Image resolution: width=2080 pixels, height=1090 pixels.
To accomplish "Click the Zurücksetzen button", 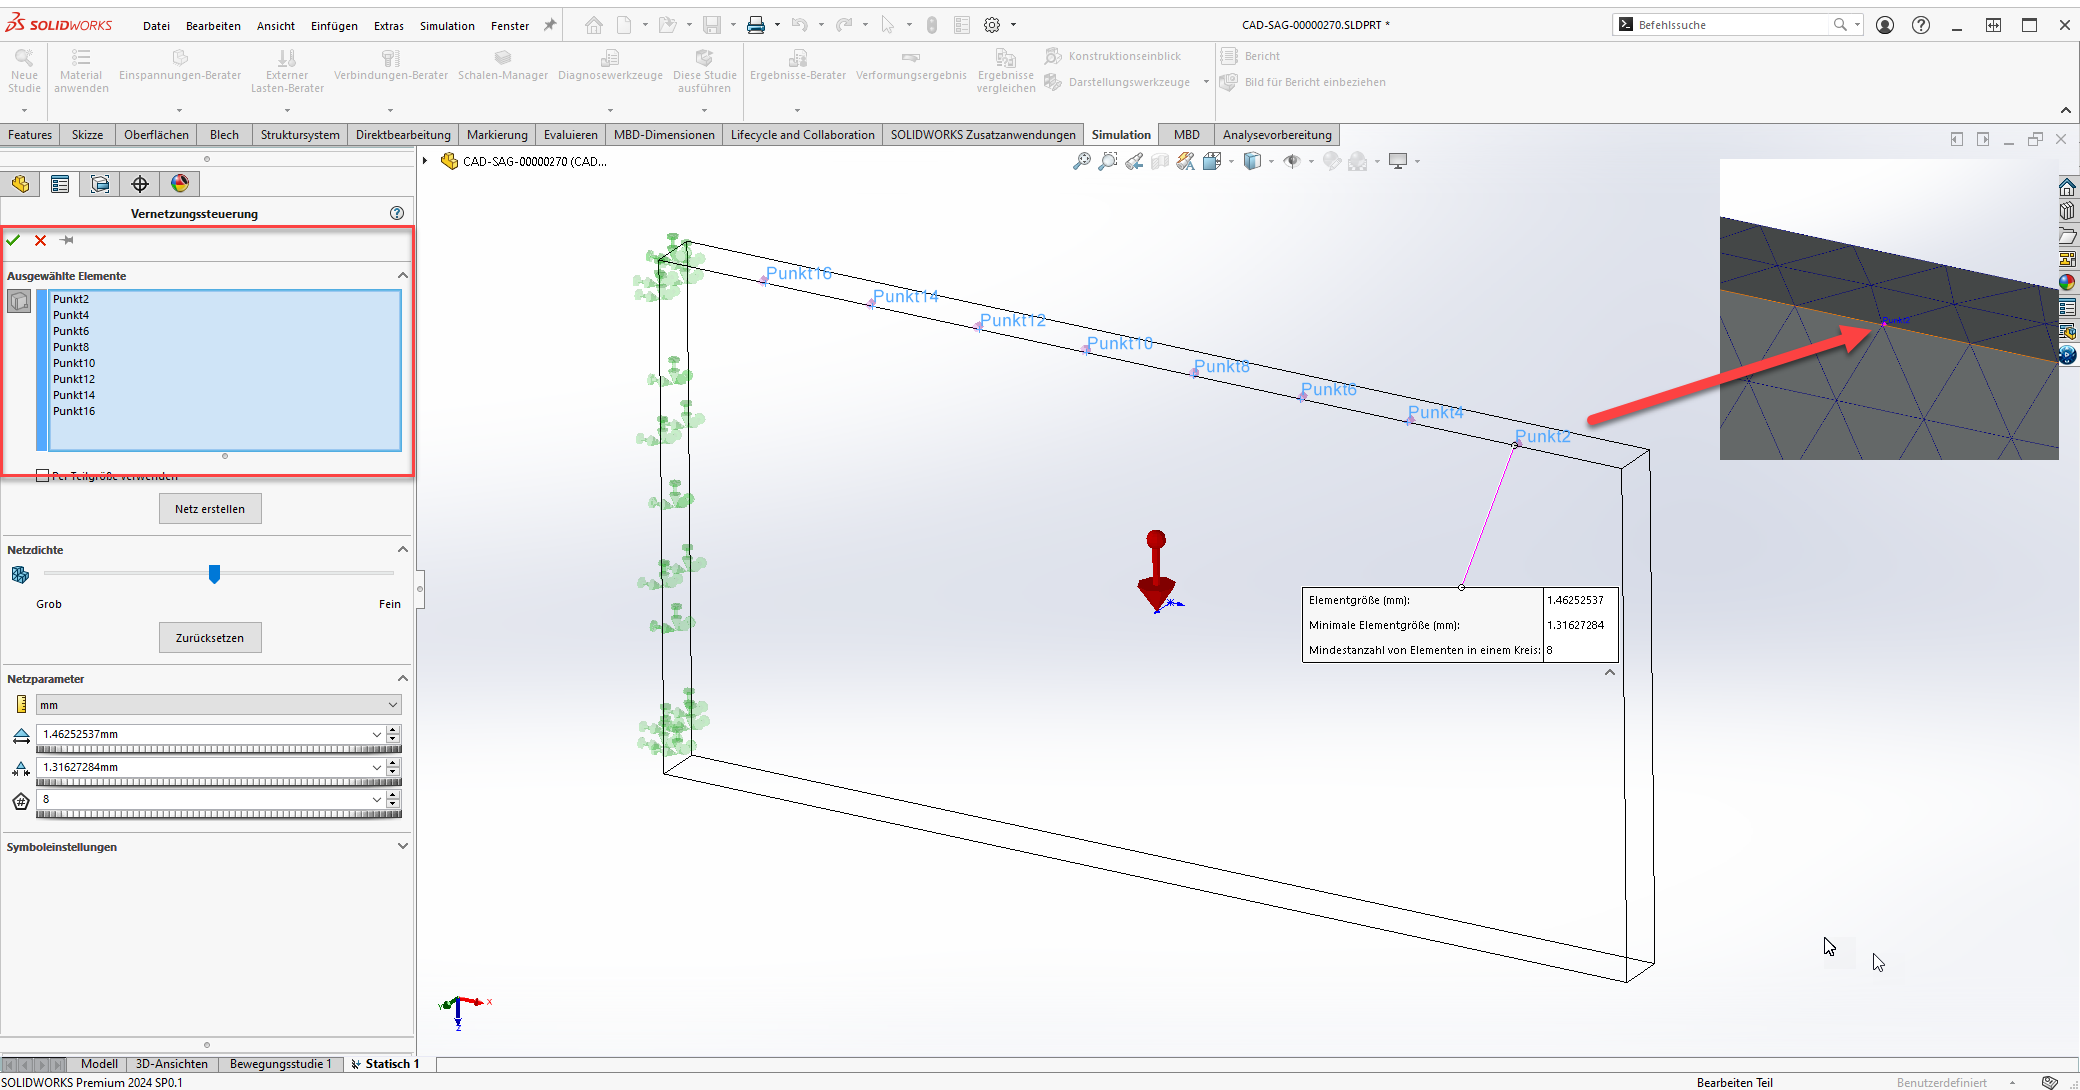I will 210,638.
